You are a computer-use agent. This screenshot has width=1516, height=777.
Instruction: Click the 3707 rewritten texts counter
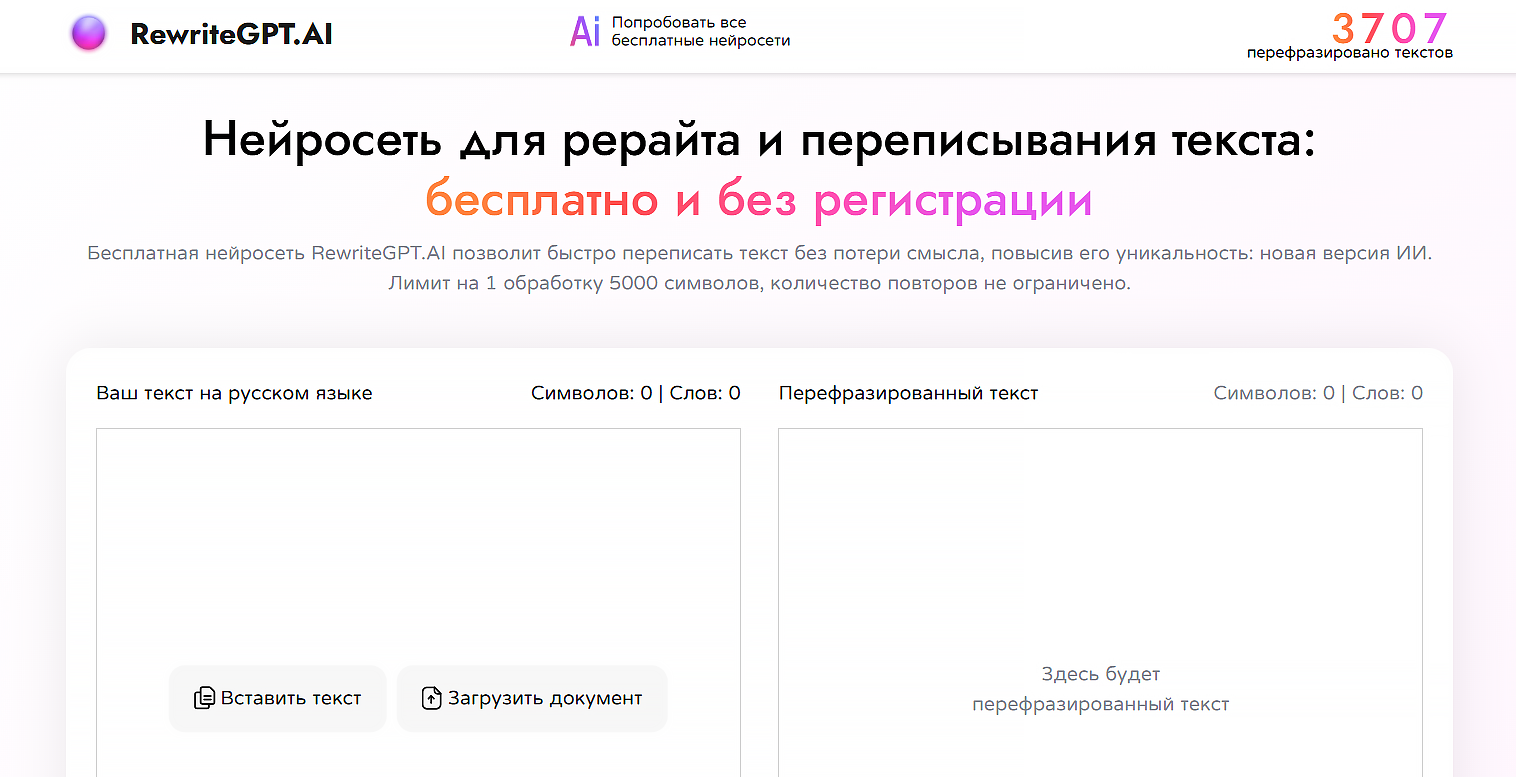[x=1388, y=29]
